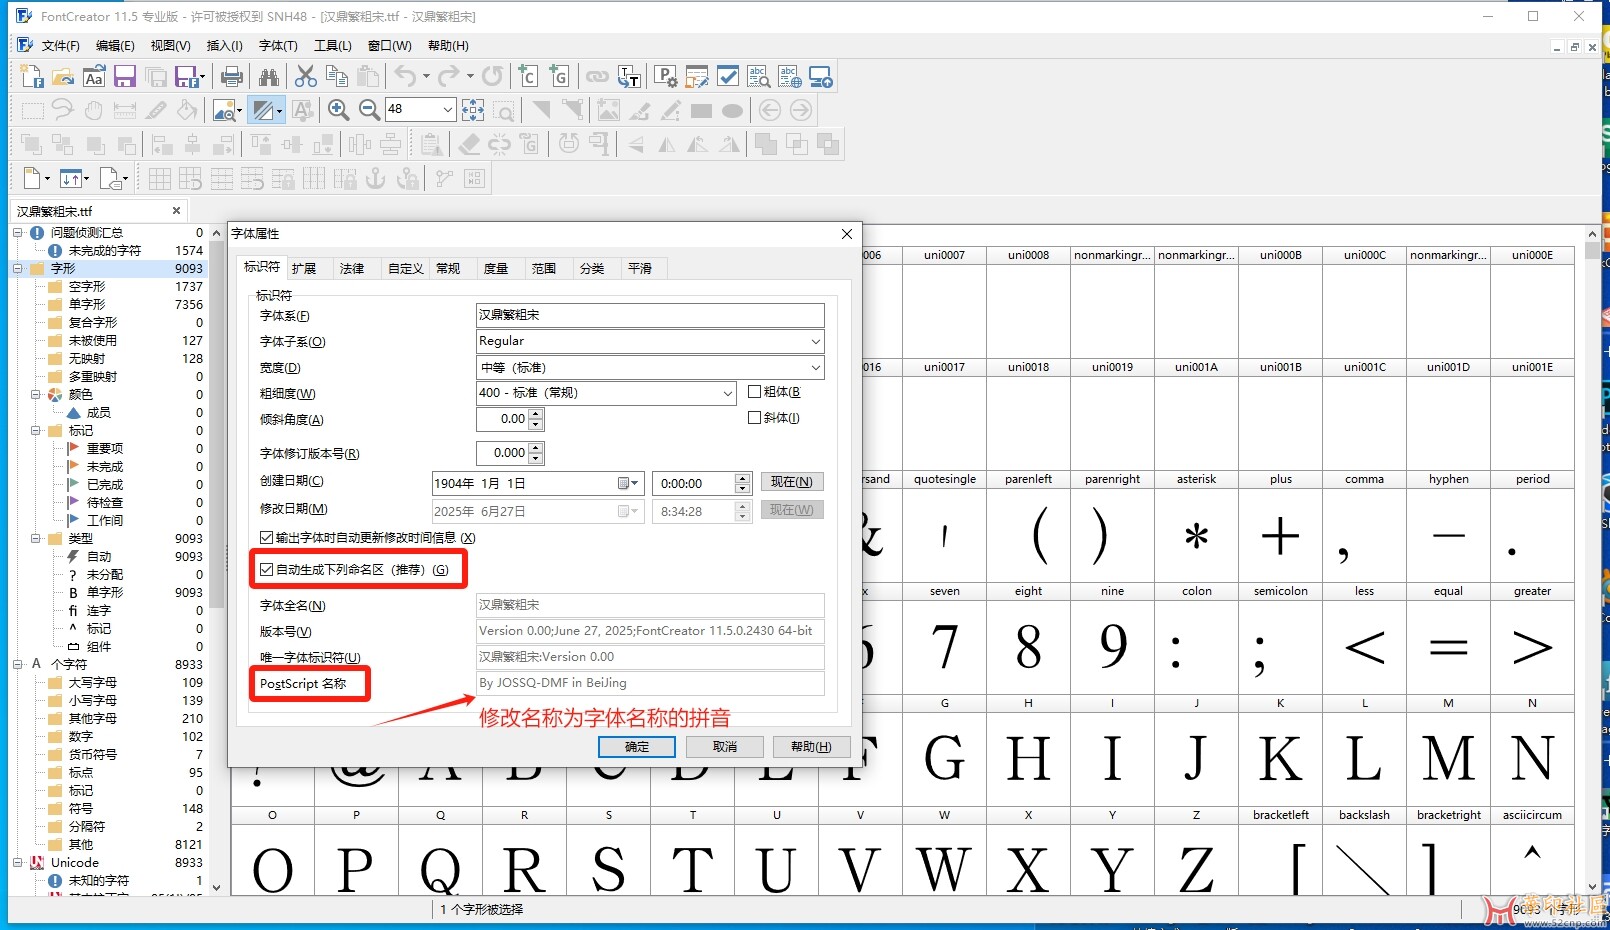Open the 文件(F) menu

tap(60, 46)
